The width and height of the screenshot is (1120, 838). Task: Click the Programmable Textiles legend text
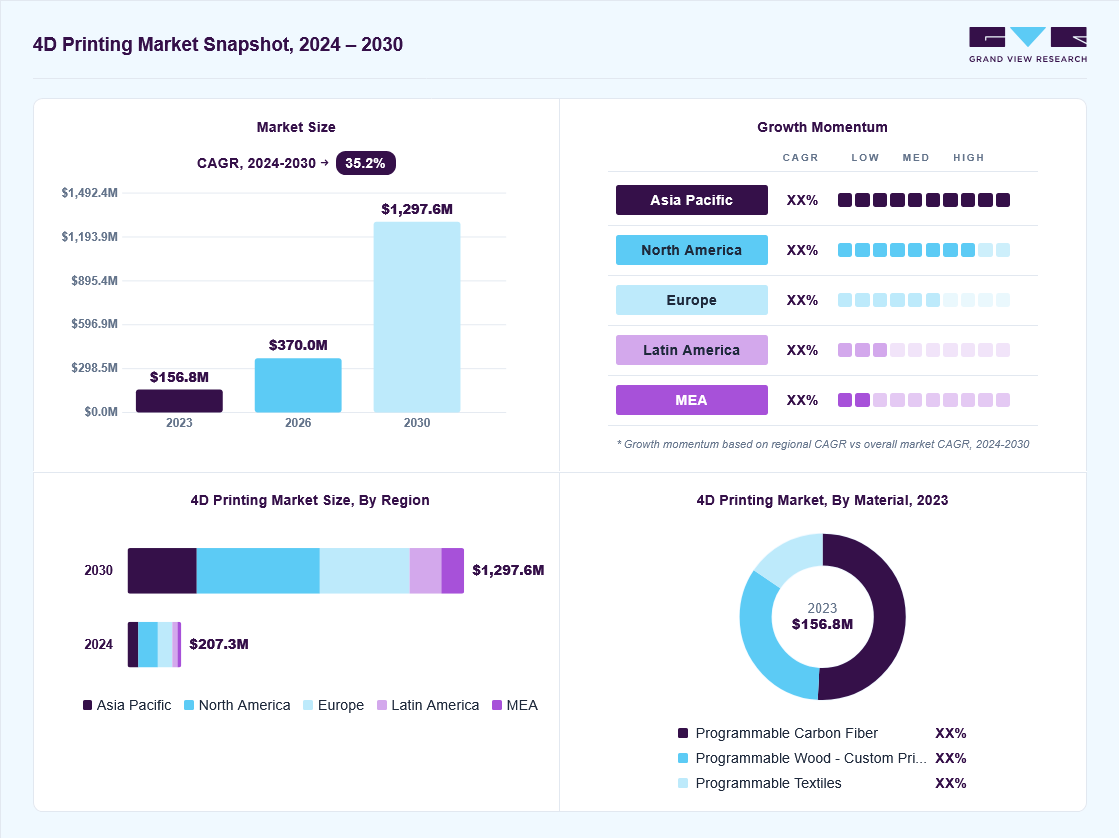769,783
